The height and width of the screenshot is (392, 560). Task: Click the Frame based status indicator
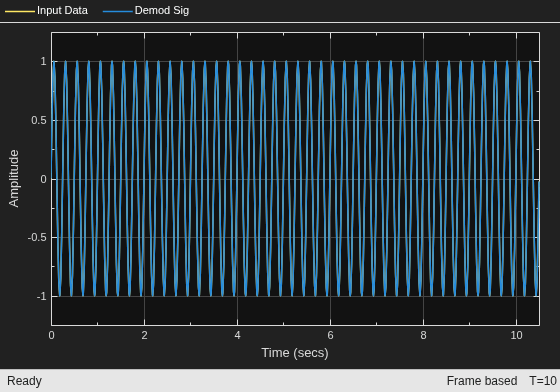(x=482, y=381)
